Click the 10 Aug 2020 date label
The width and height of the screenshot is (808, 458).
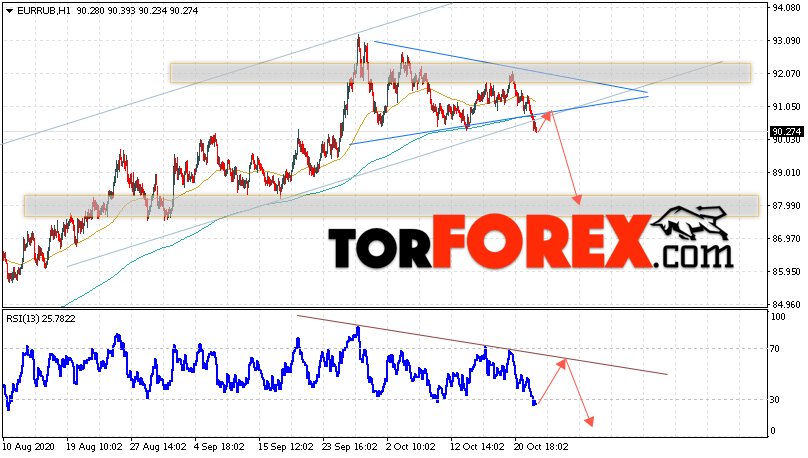[26, 447]
